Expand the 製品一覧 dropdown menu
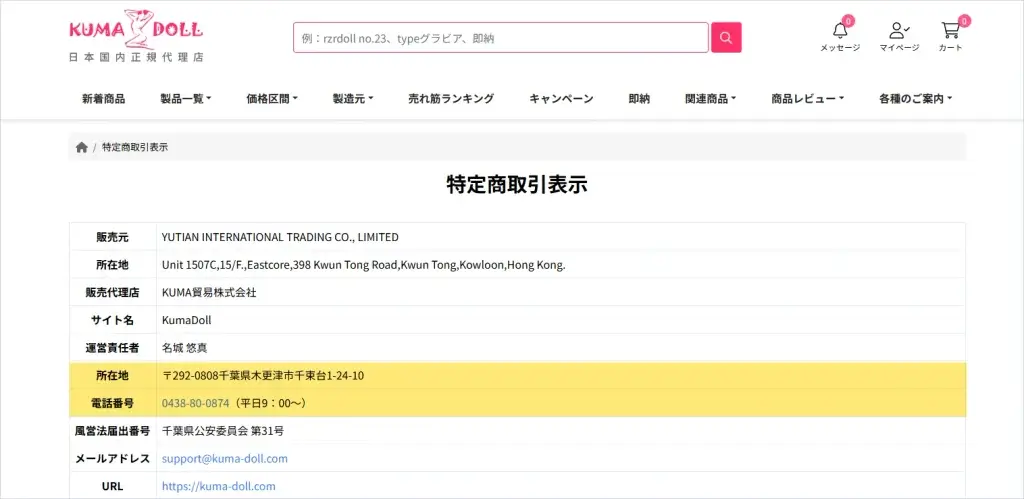The height and width of the screenshot is (499, 1024). coord(185,99)
